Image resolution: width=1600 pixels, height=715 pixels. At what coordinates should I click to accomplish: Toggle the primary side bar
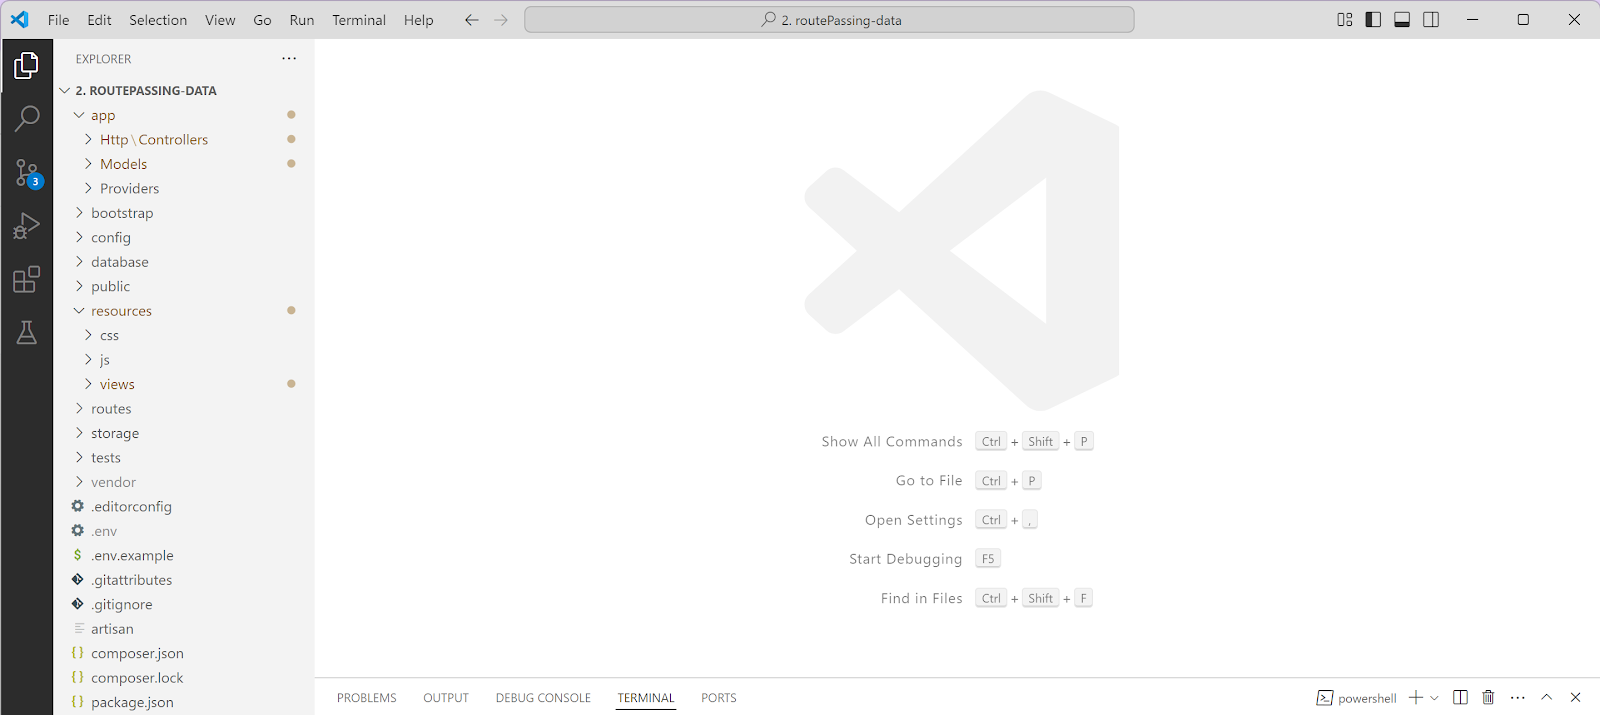tap(1373, 20)
